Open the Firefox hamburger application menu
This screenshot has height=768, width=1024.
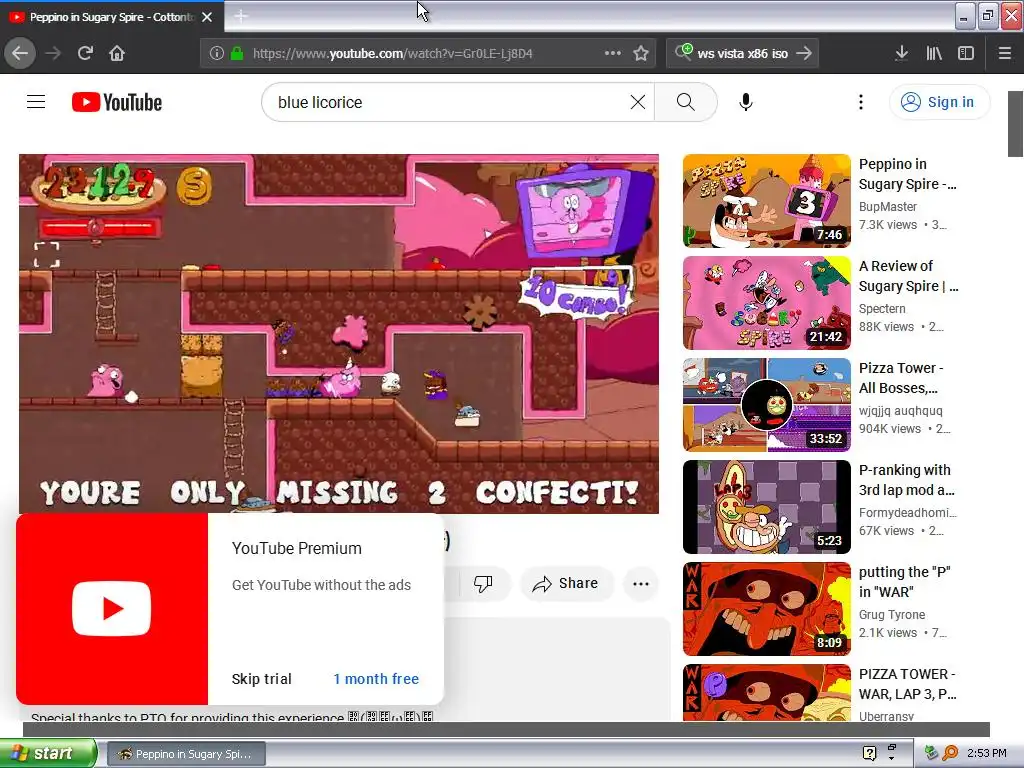pos(1005,53)
